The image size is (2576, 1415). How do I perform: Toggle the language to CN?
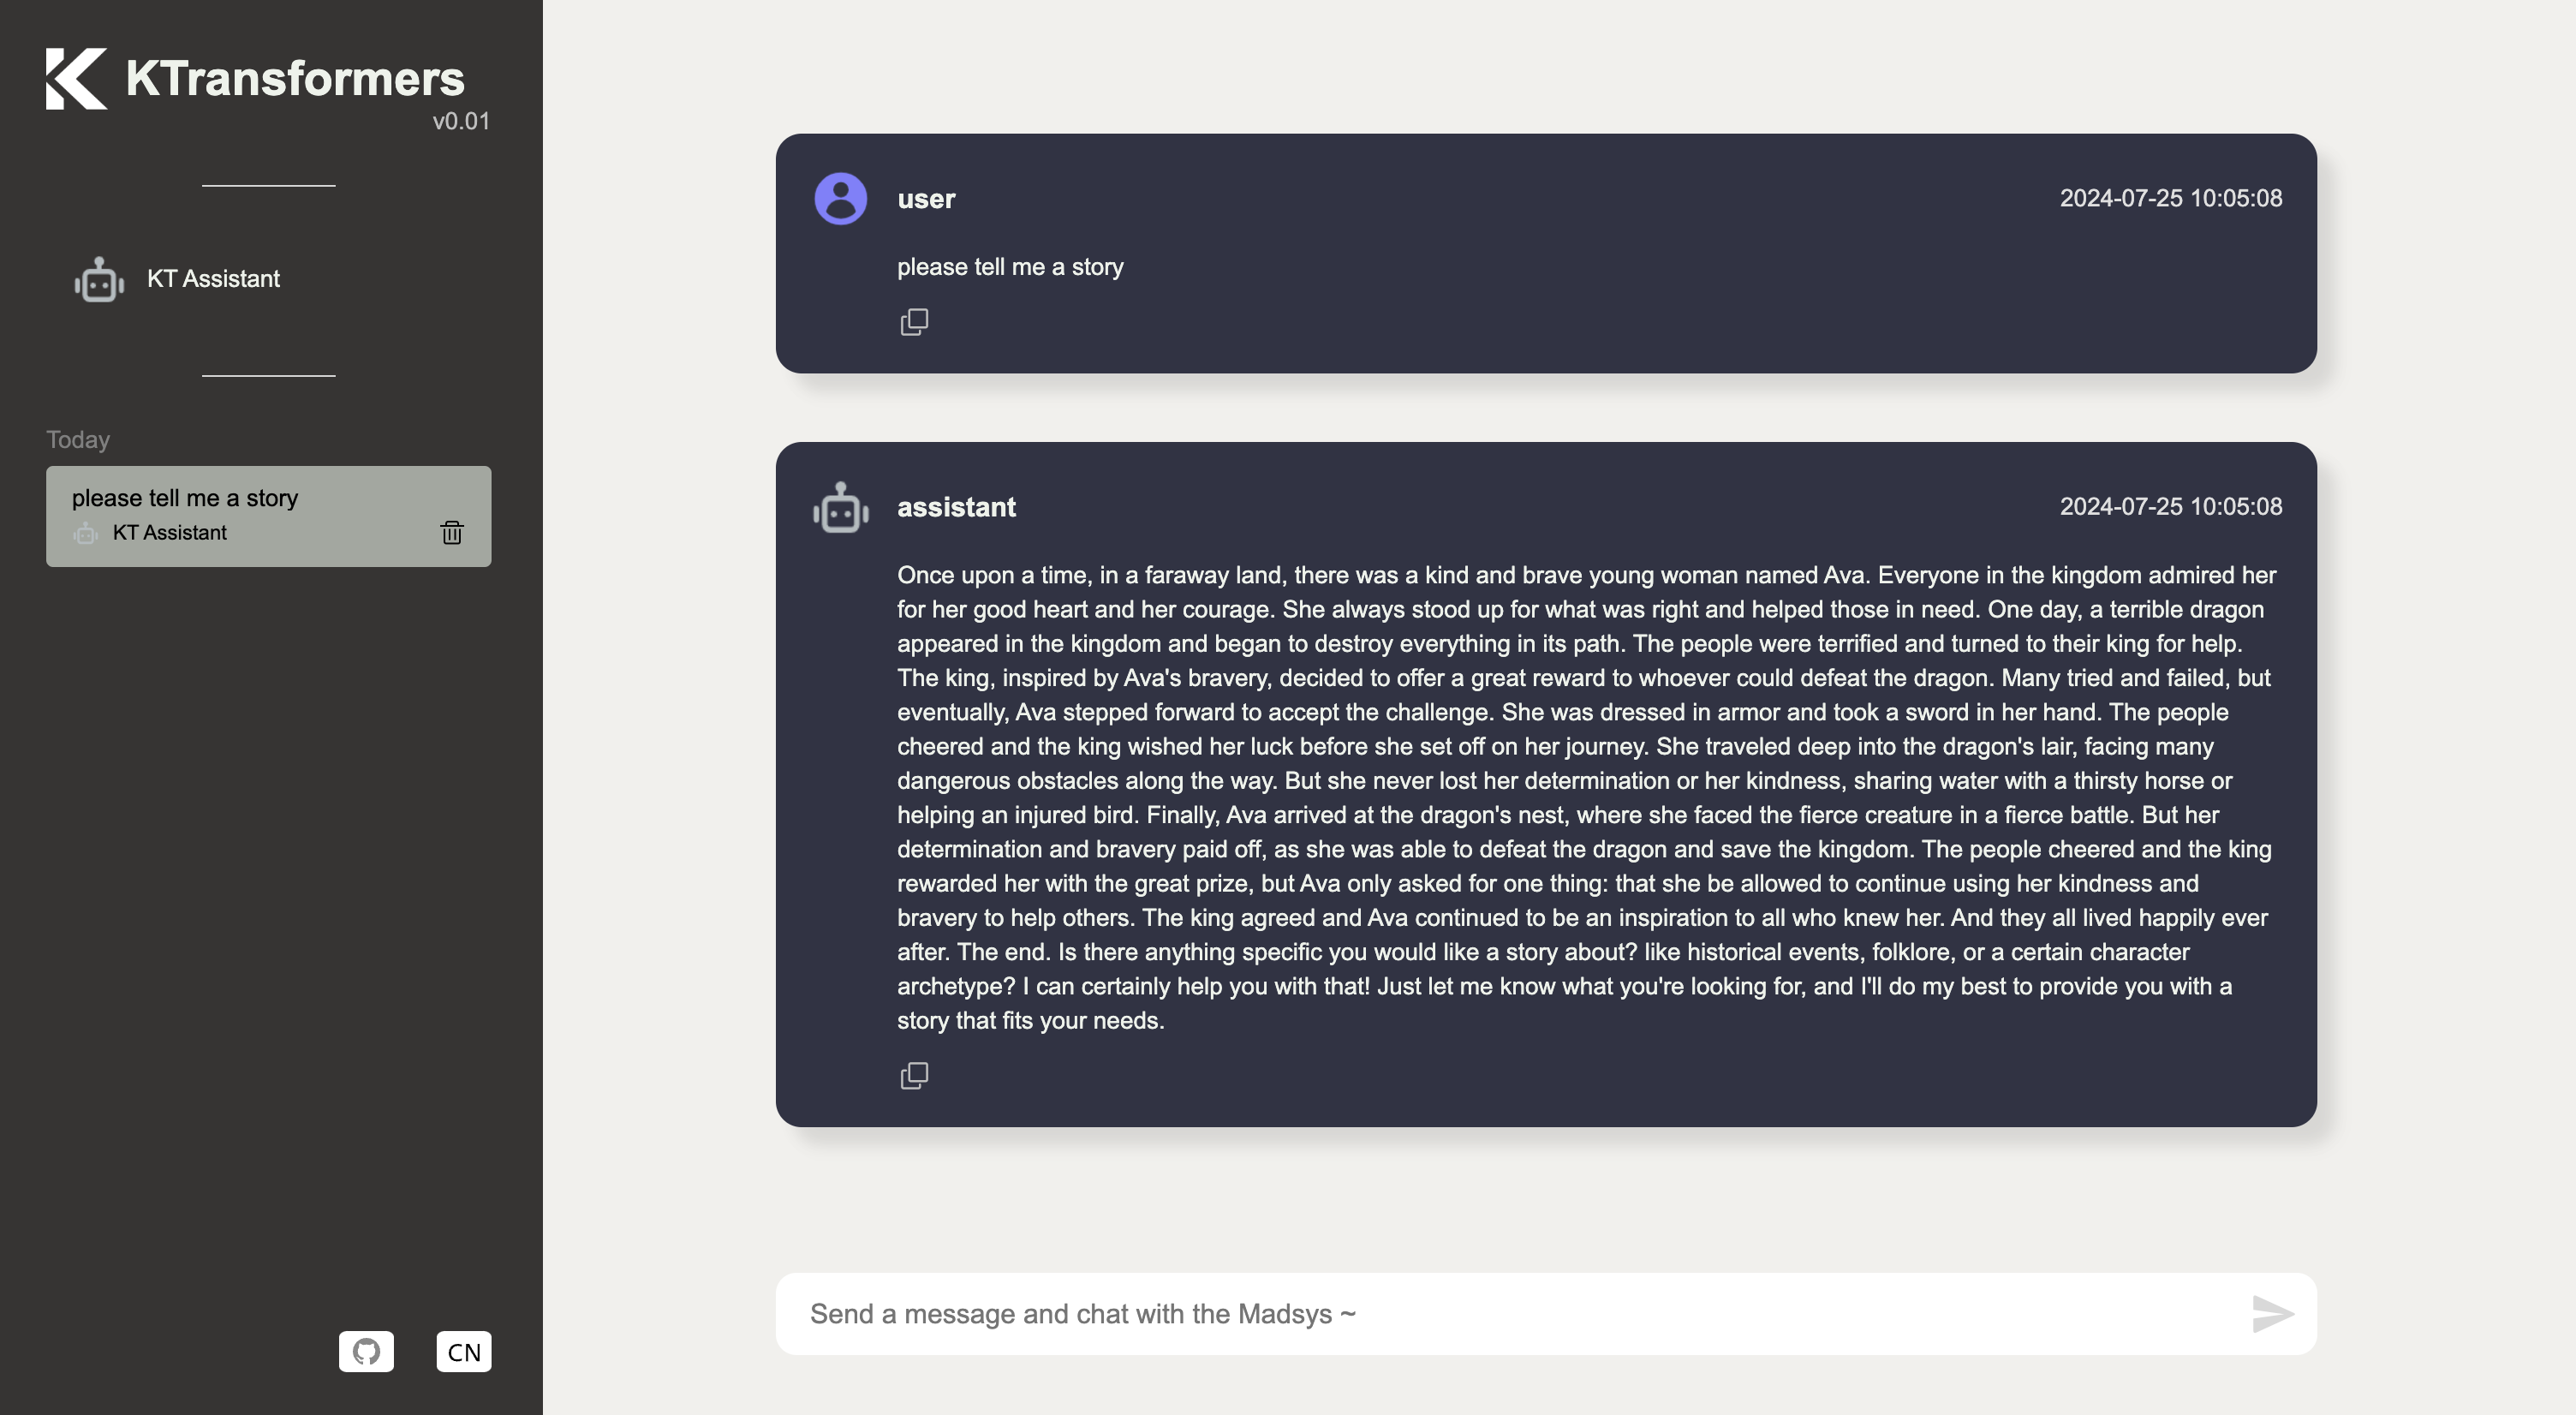pyautogui.click(x=463, y=1352)
